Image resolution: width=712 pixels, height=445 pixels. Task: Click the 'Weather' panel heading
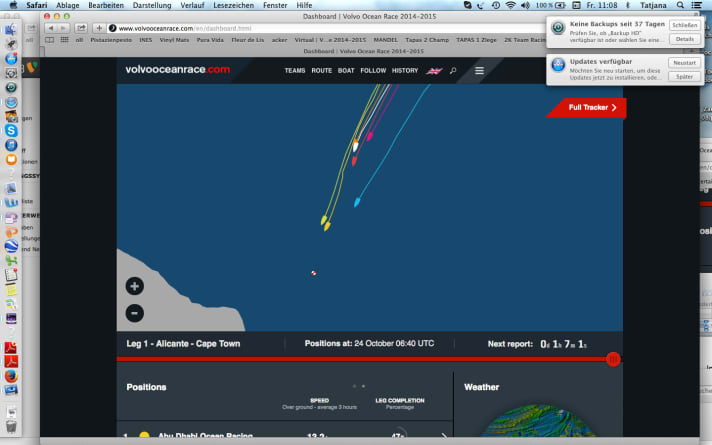pos(481,387)
